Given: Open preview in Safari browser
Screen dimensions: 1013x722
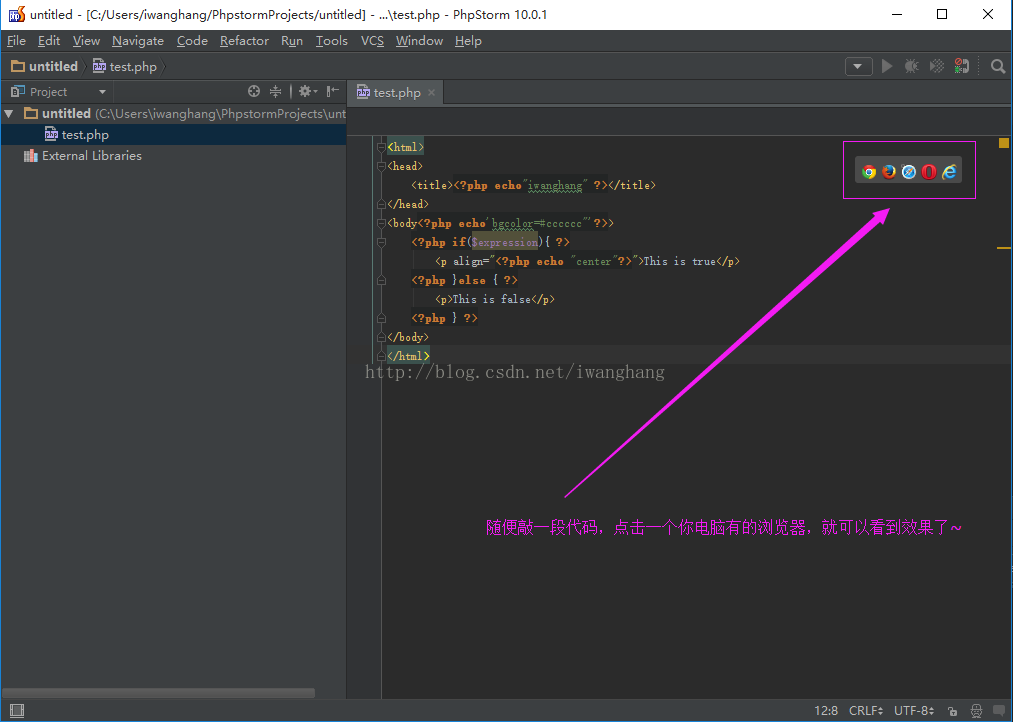Looking at the screenshot, I should 909,172.
